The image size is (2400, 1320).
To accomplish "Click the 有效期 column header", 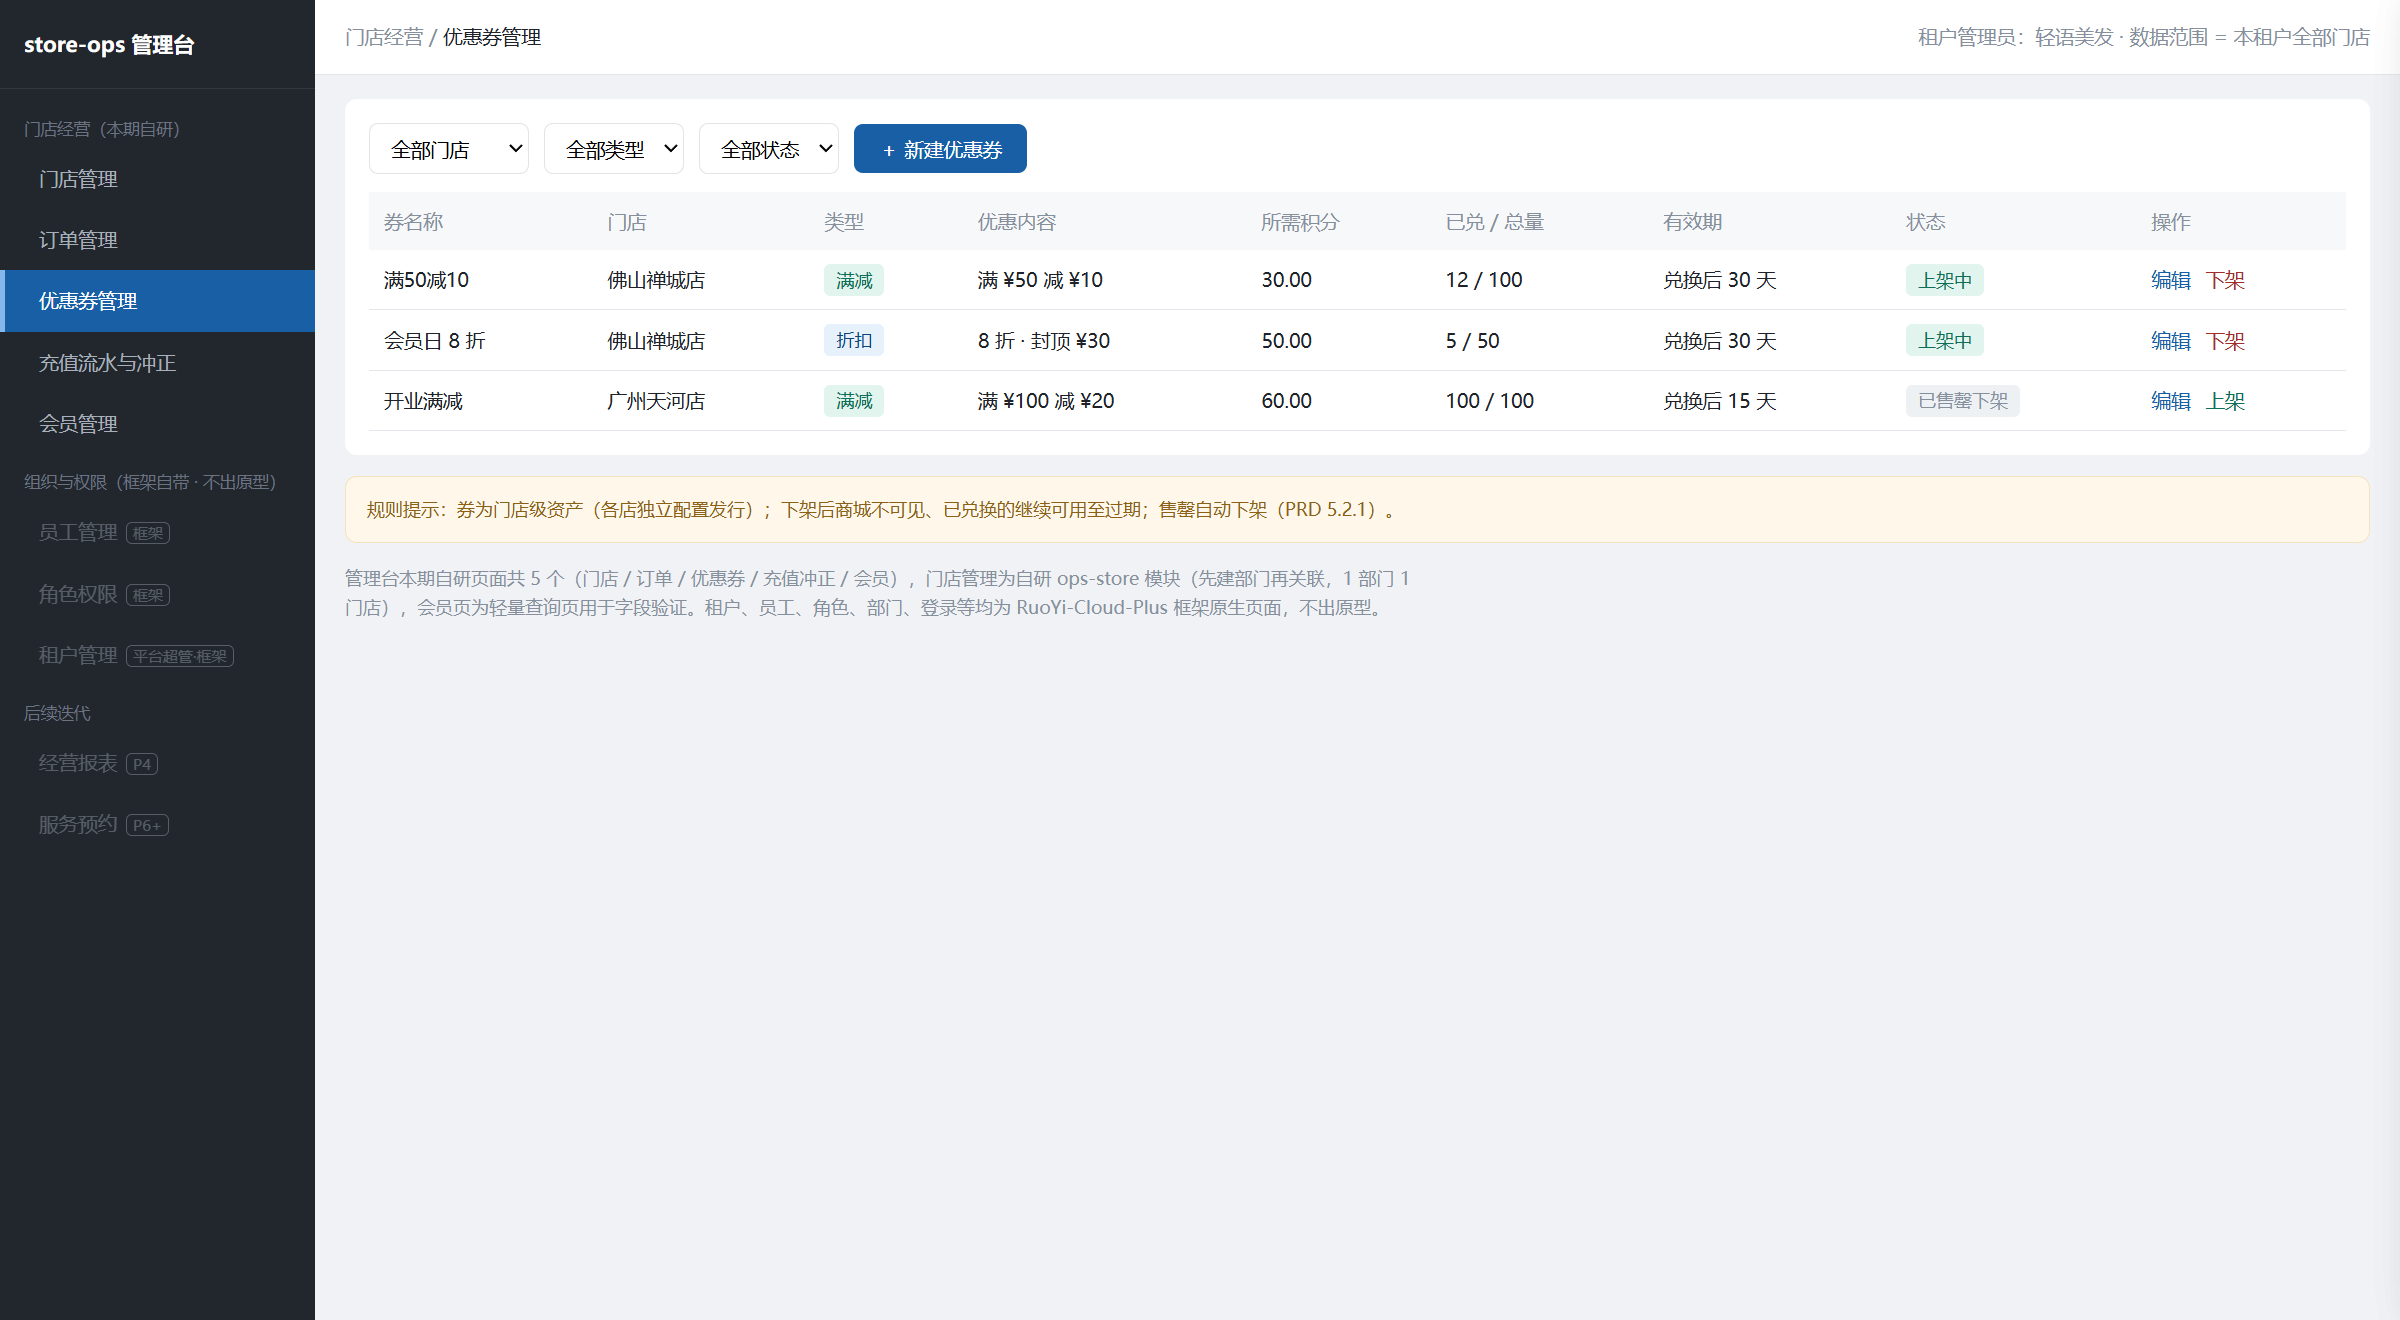I will 1692,222.
